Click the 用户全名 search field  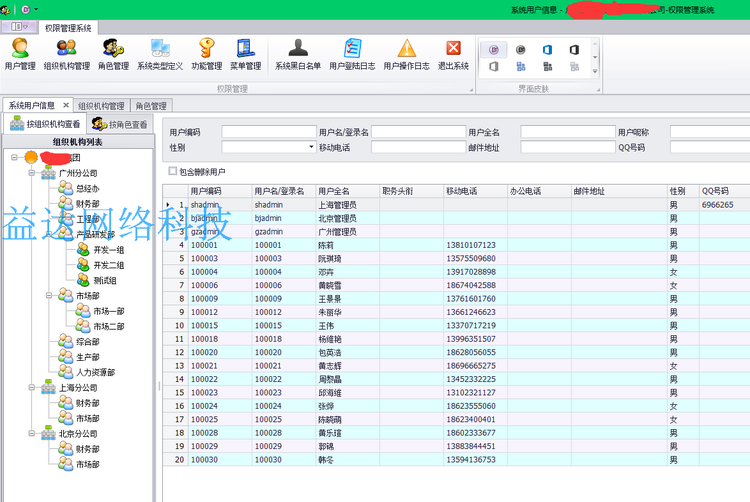click(x=568, y=131)
